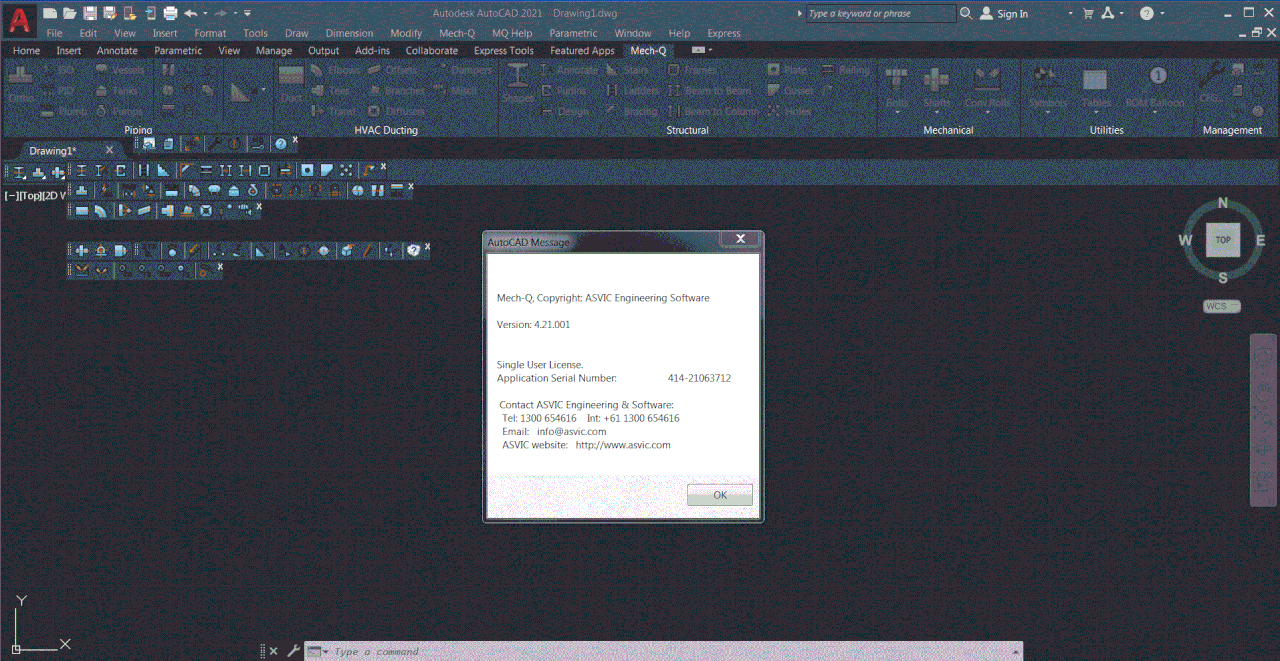Select the Drawing1* document tab
Screen dimensions: 1280x661
coord(53,150)
